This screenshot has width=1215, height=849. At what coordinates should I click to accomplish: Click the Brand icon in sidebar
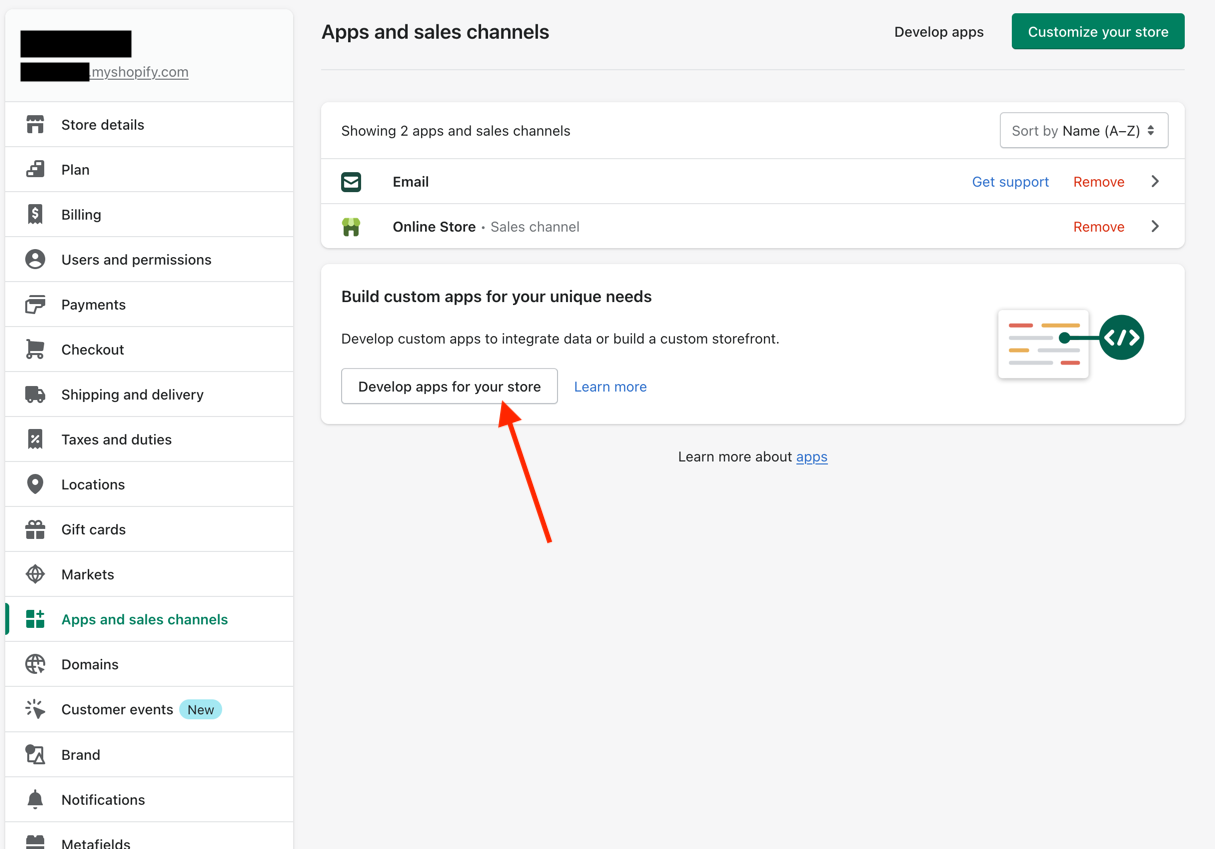pyautogui.click(x=35, y=755)
